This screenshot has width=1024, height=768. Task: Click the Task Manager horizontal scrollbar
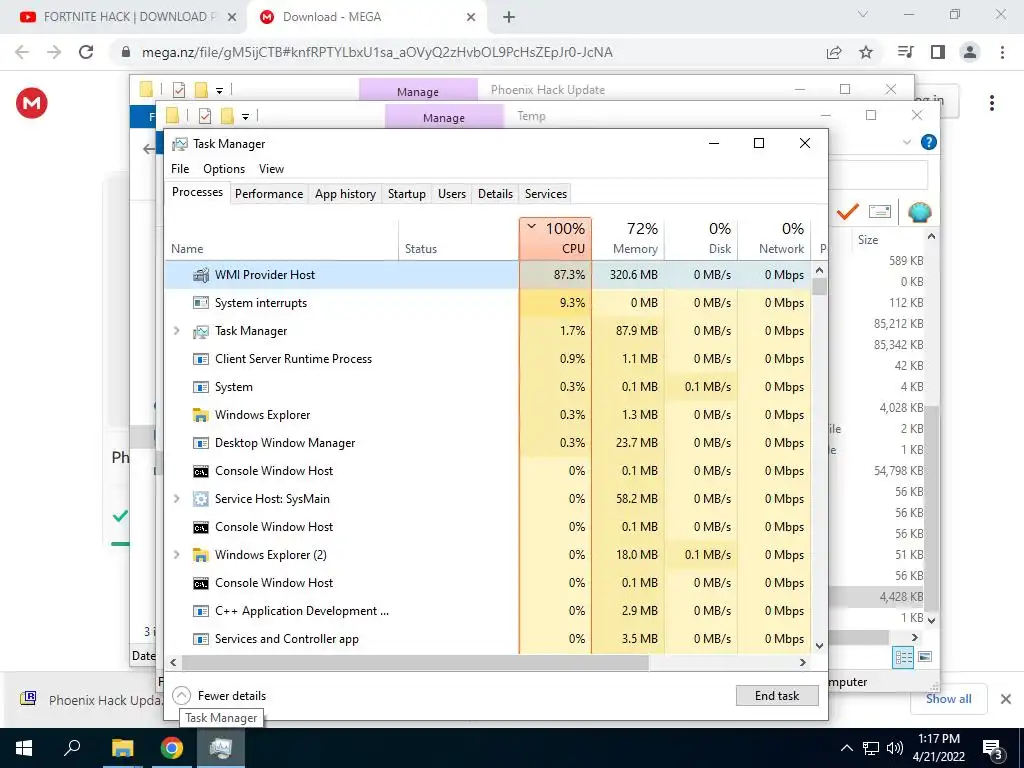pos(415,662)
